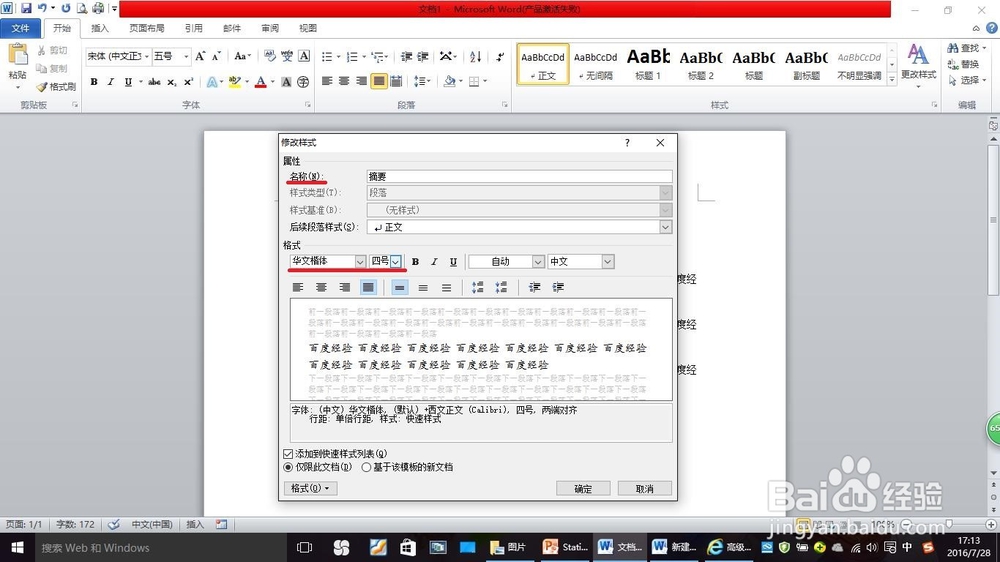
Task: Click the Save icon in quick access toolbar
Action: click(26, 8)
